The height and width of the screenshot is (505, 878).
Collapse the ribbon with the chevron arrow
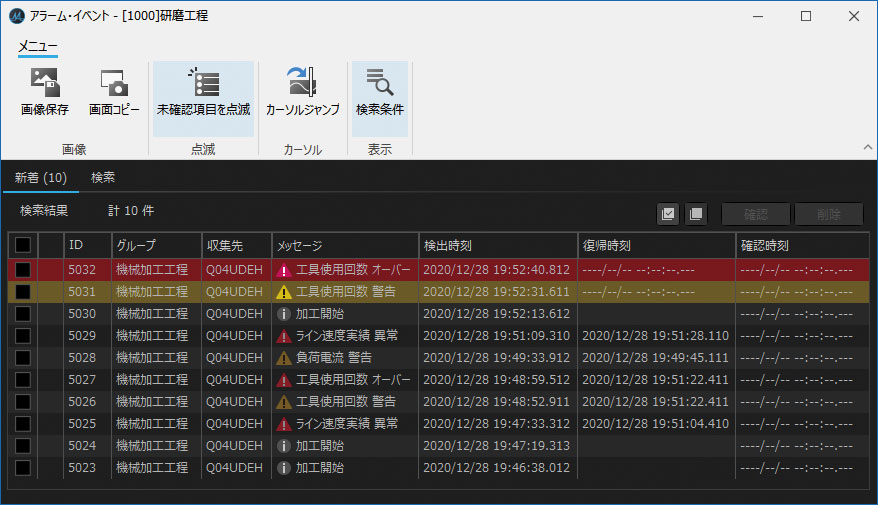(x=867, y=147)
